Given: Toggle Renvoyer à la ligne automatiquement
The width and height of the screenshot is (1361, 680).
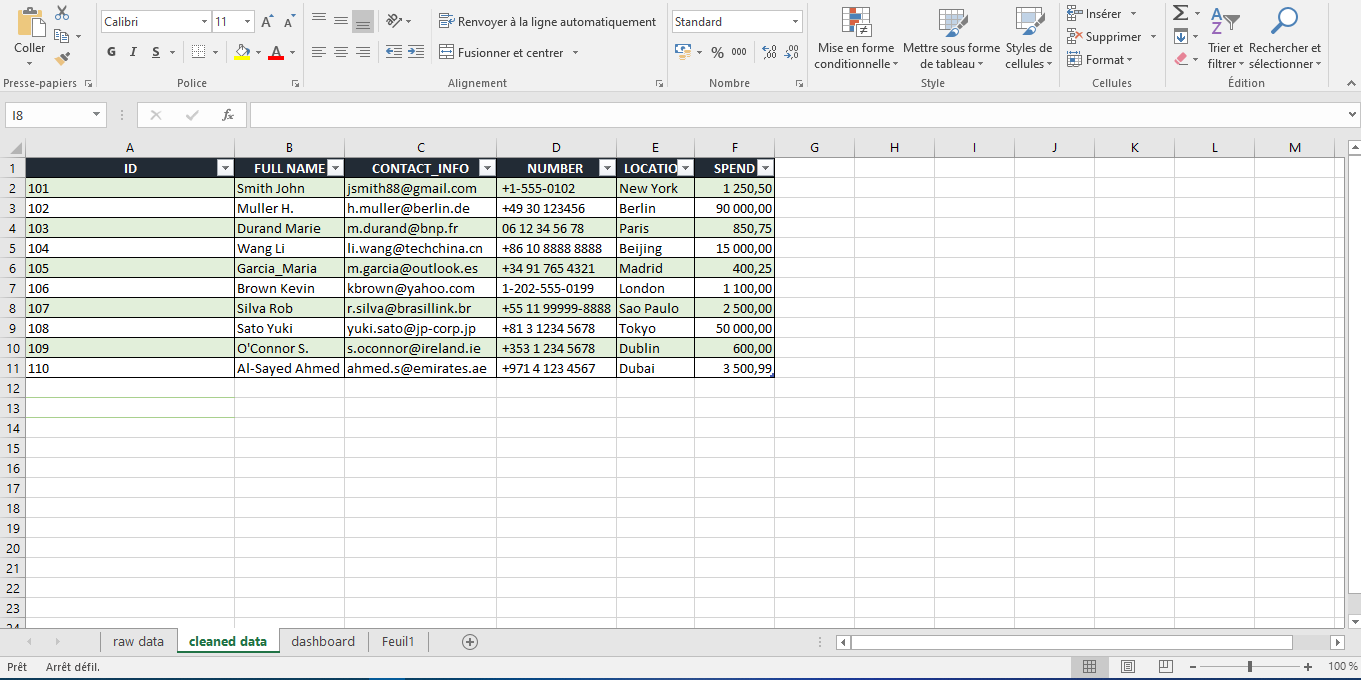Looking at the screenshot, I should coord(547,21).
